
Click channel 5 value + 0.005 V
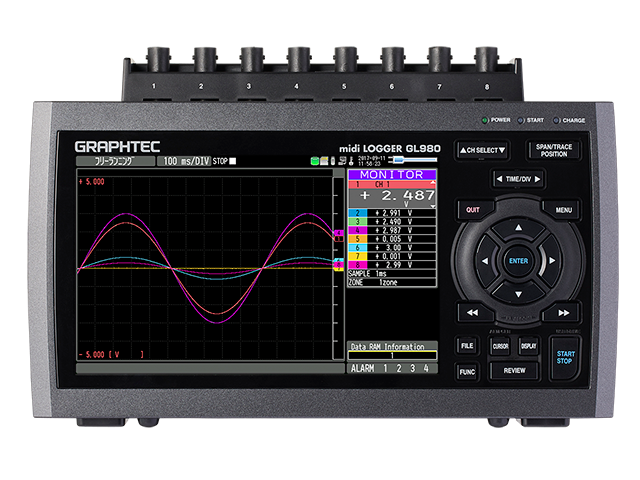tap(393, 239)
